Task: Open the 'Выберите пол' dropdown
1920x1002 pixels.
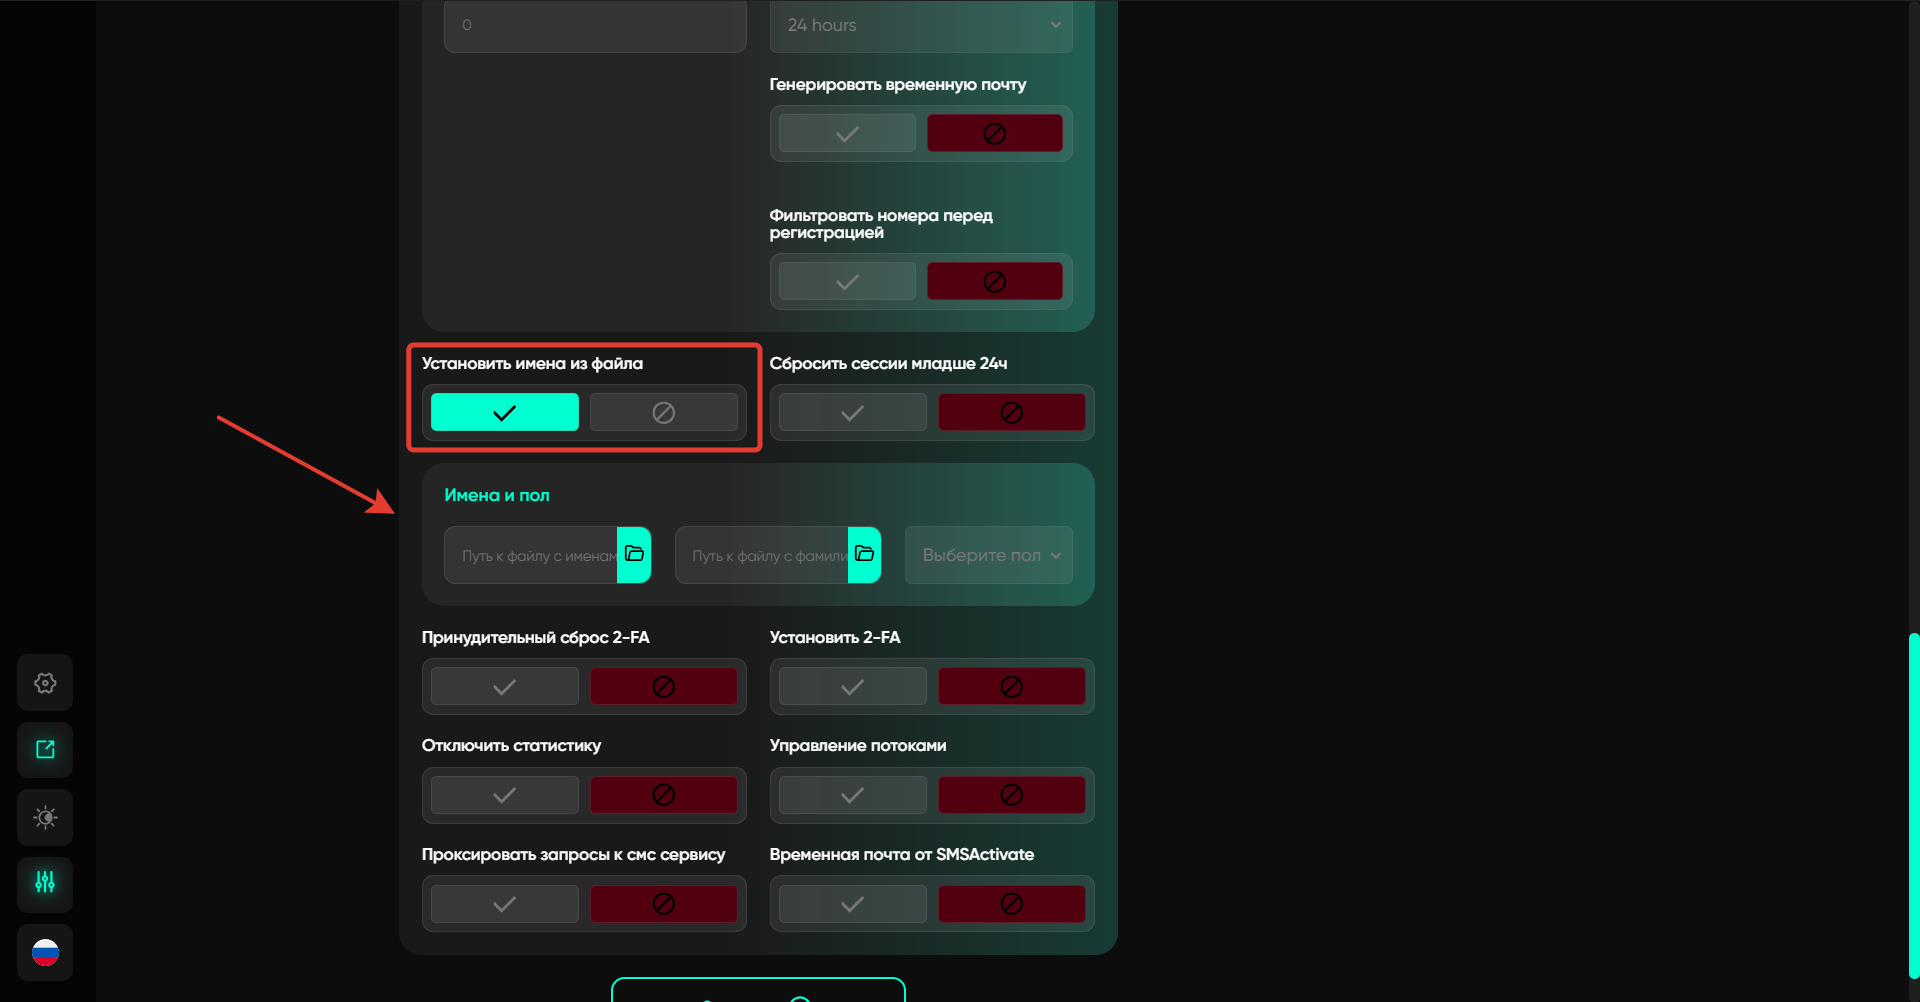Action: pyautogui.click(x=988, y=555)
